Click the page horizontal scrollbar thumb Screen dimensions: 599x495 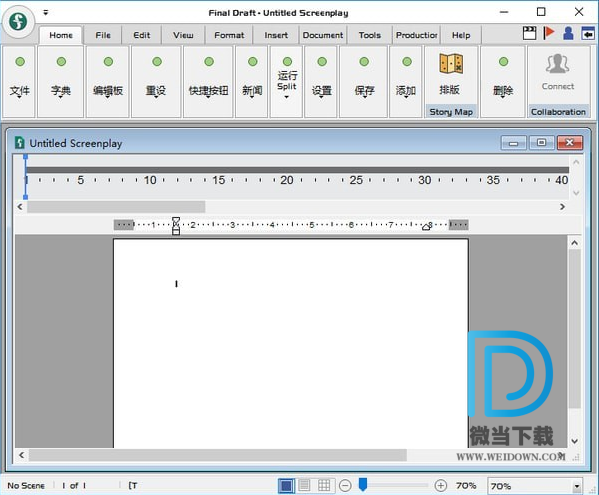point(218,455)
